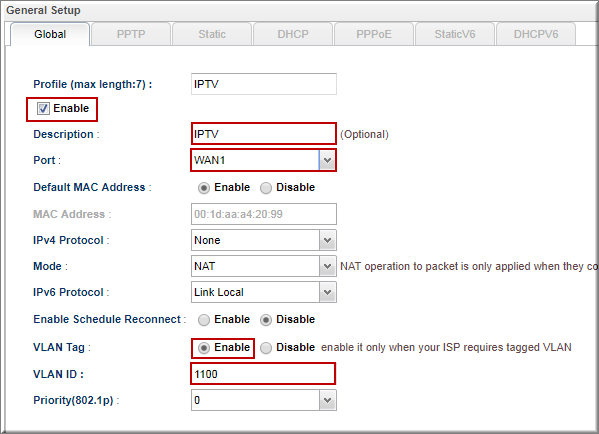Open the Mode NAT dropdown
This screenshot has width=599, height=434.
coord(264,266)
